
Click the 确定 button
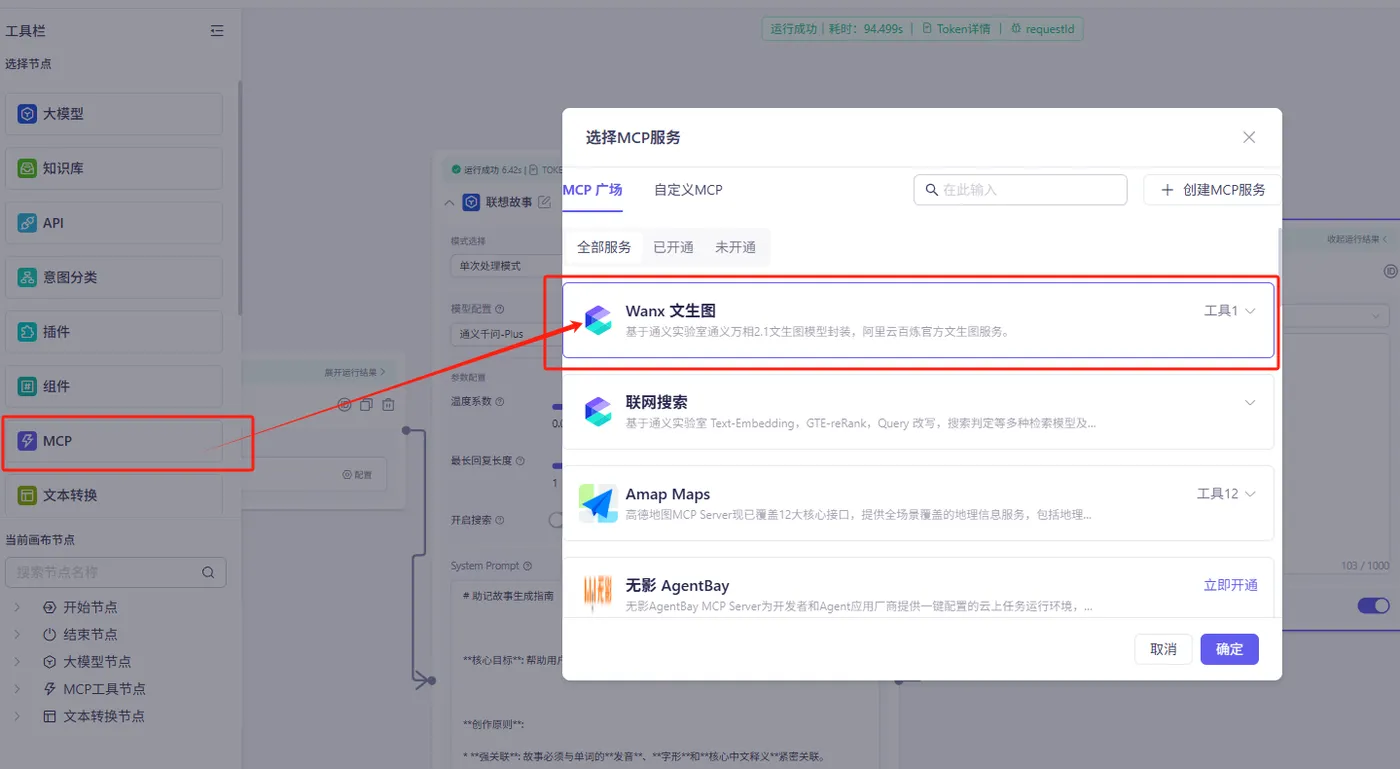point(1229,649)
